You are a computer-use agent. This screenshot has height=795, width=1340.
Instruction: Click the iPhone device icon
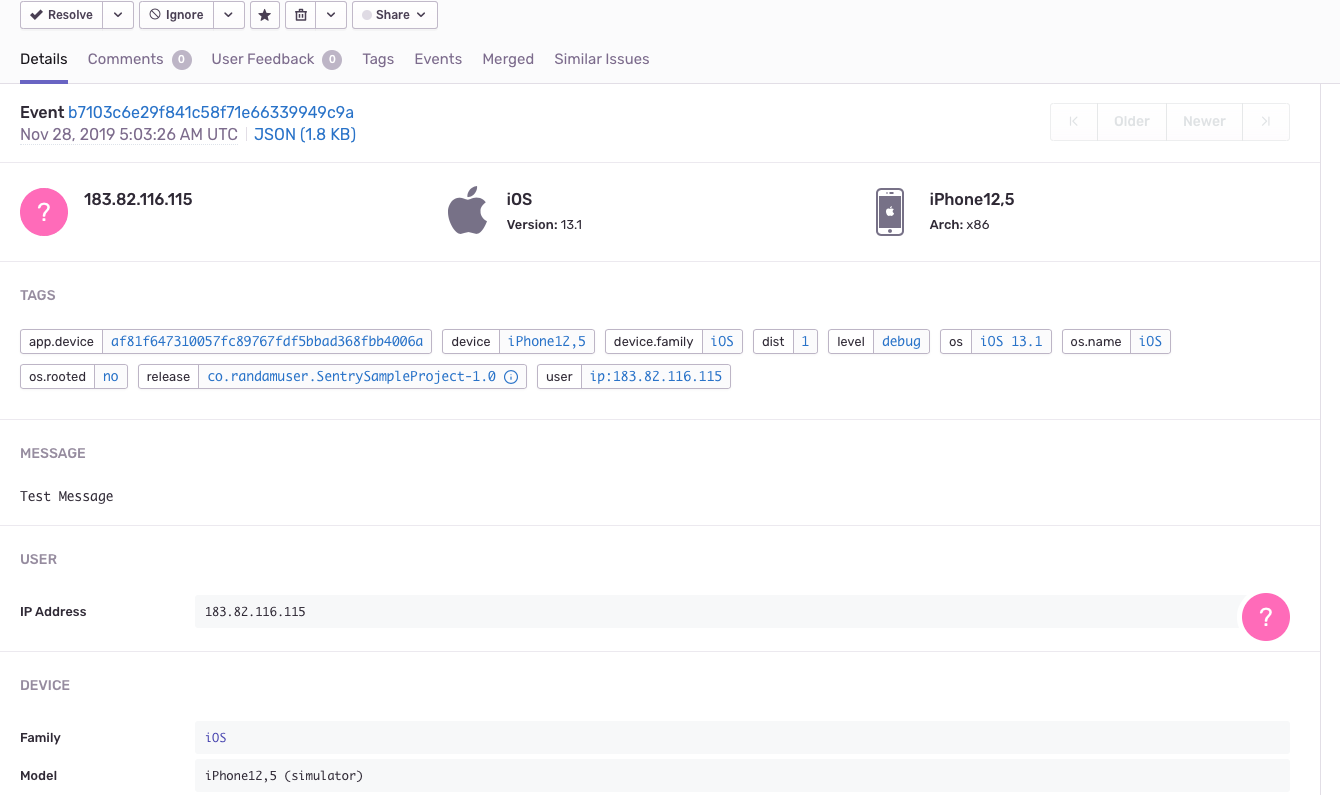coord(889,211)
